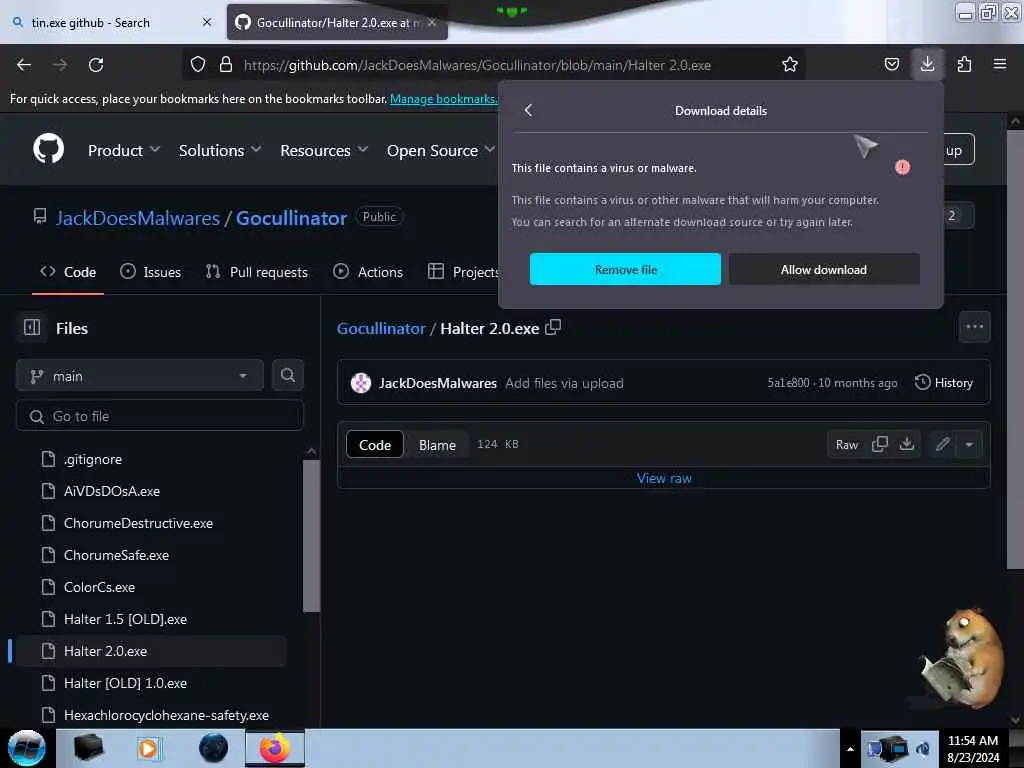Download the raw file icon
Screen dimensions: 1024x768
tap(906, 444)
